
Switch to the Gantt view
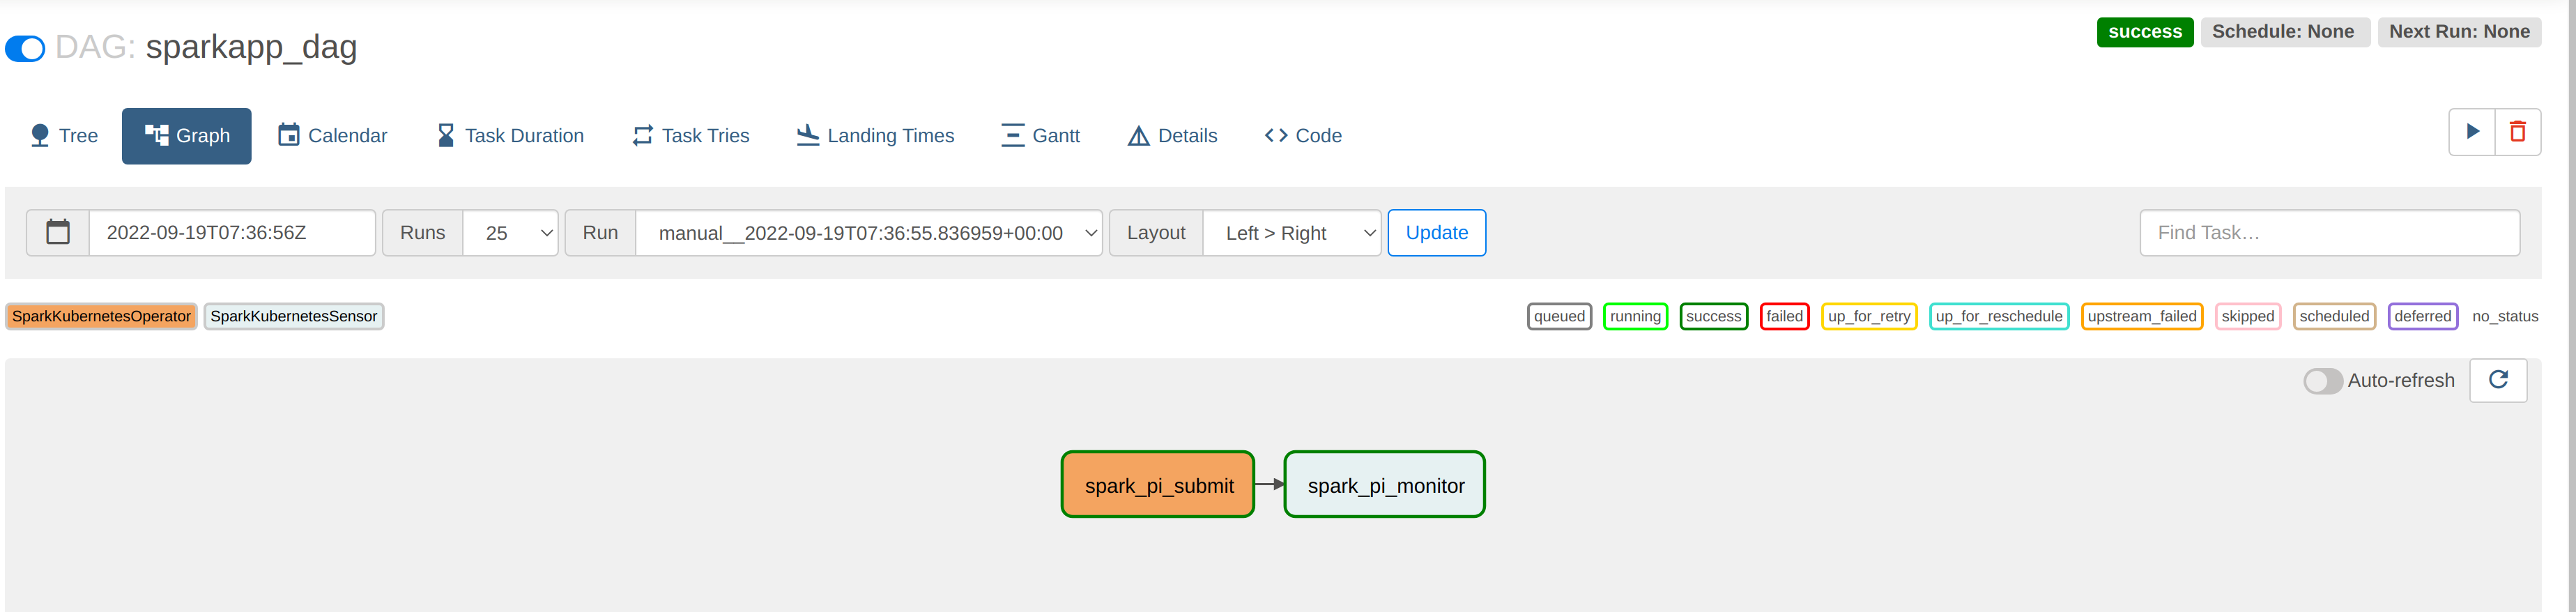click(1040, 136)
